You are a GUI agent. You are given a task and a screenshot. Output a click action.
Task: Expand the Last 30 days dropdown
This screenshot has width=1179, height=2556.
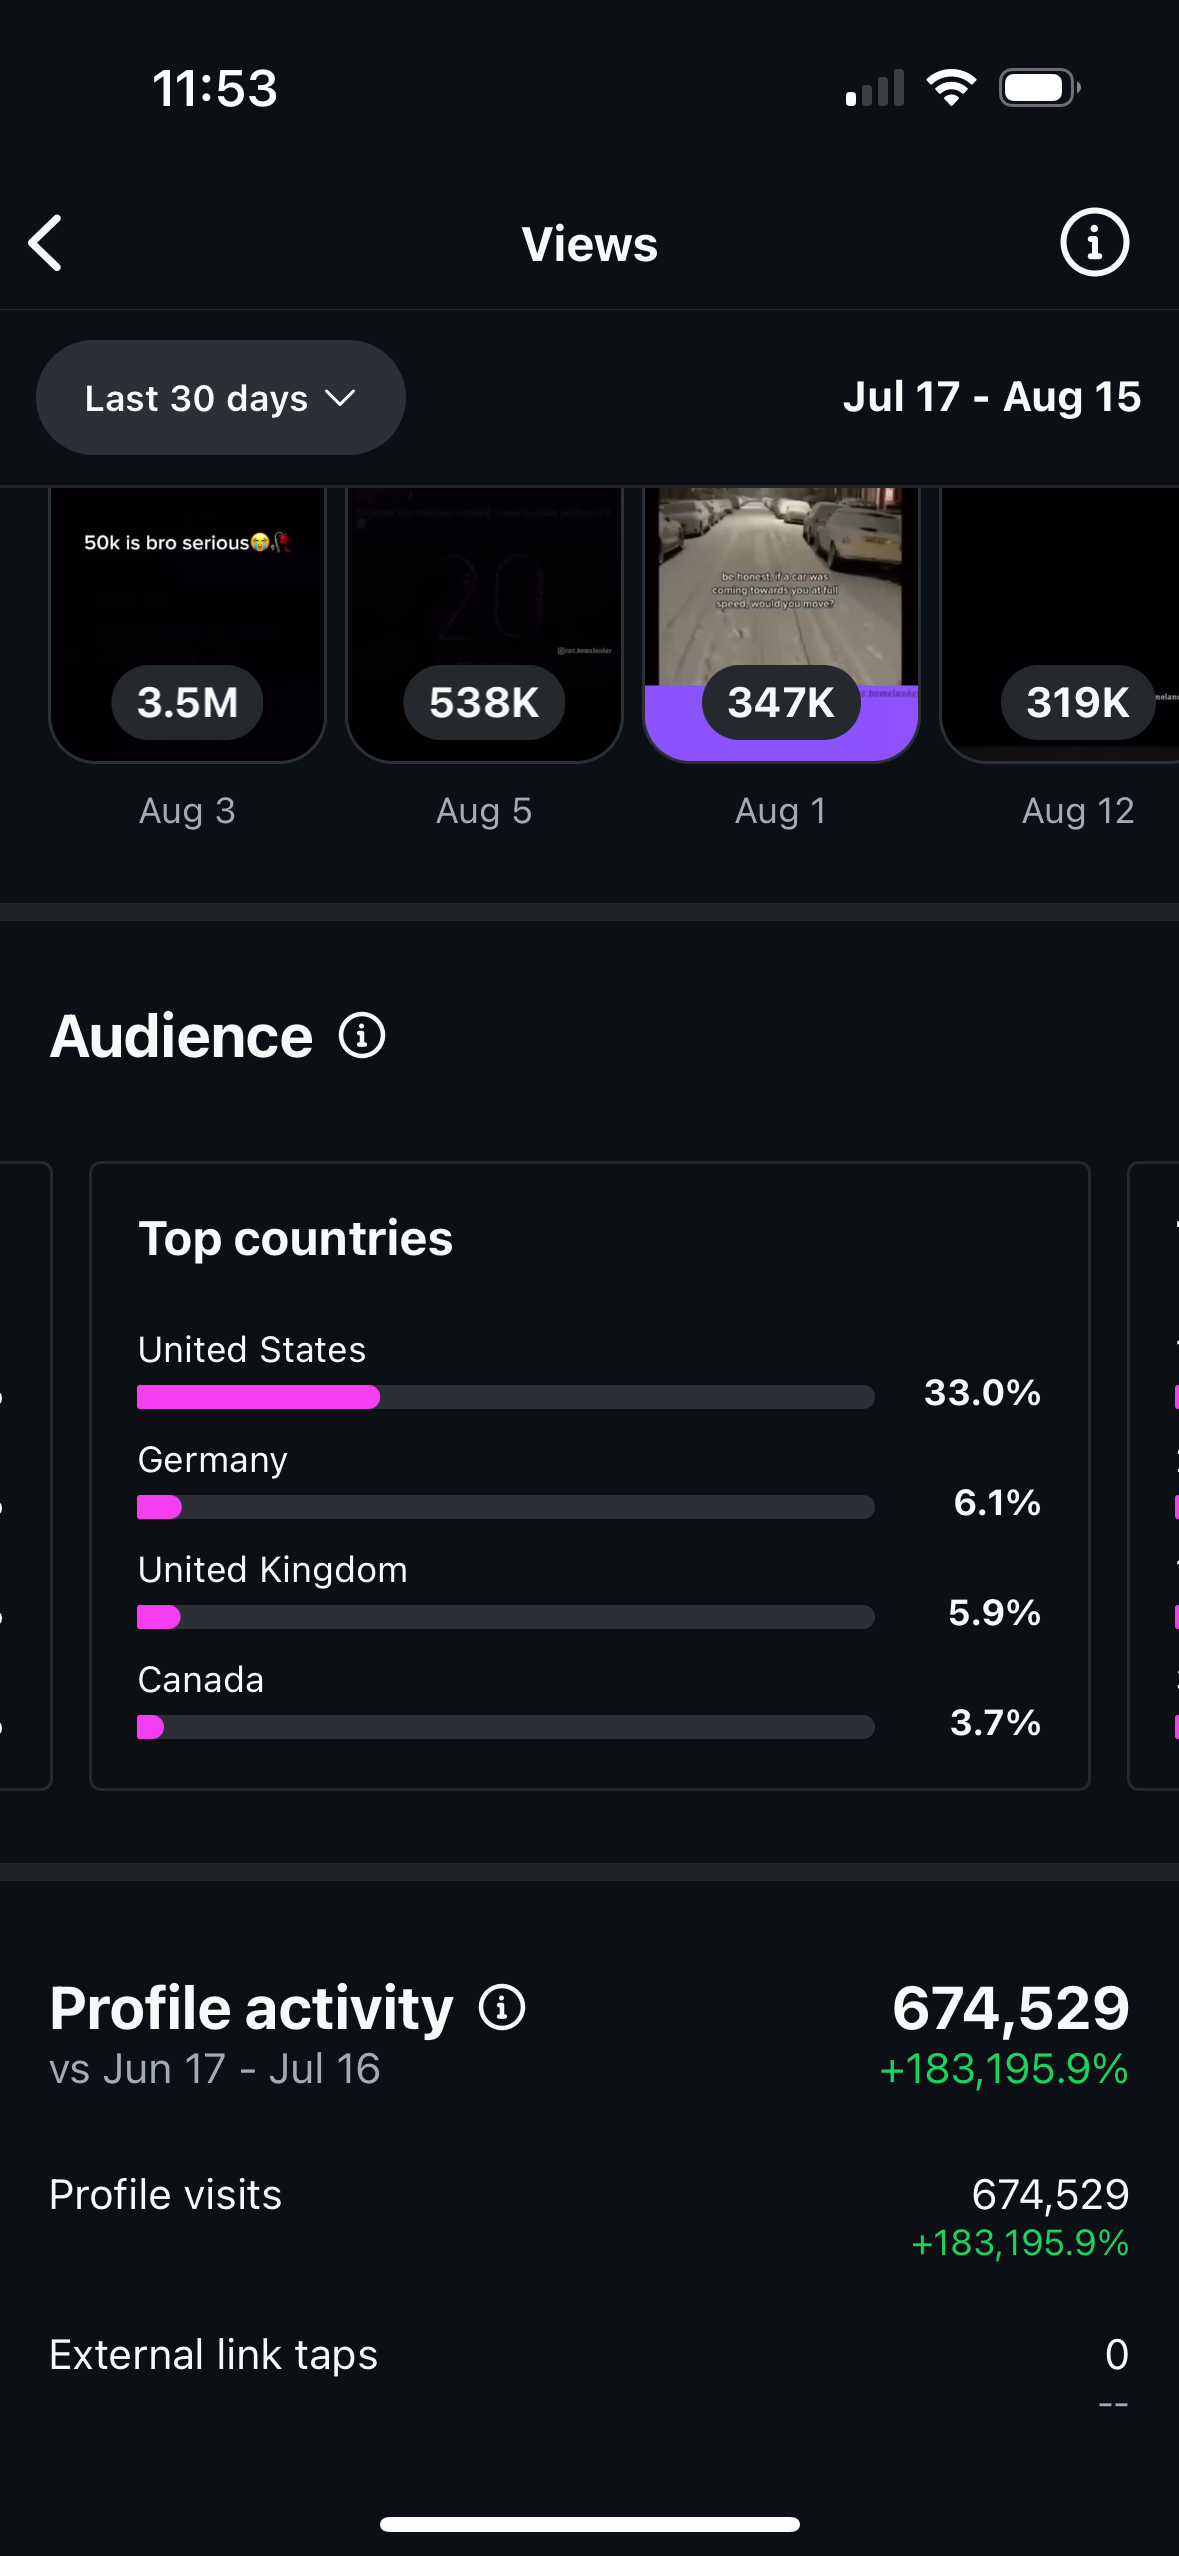(x=221, y=398)
